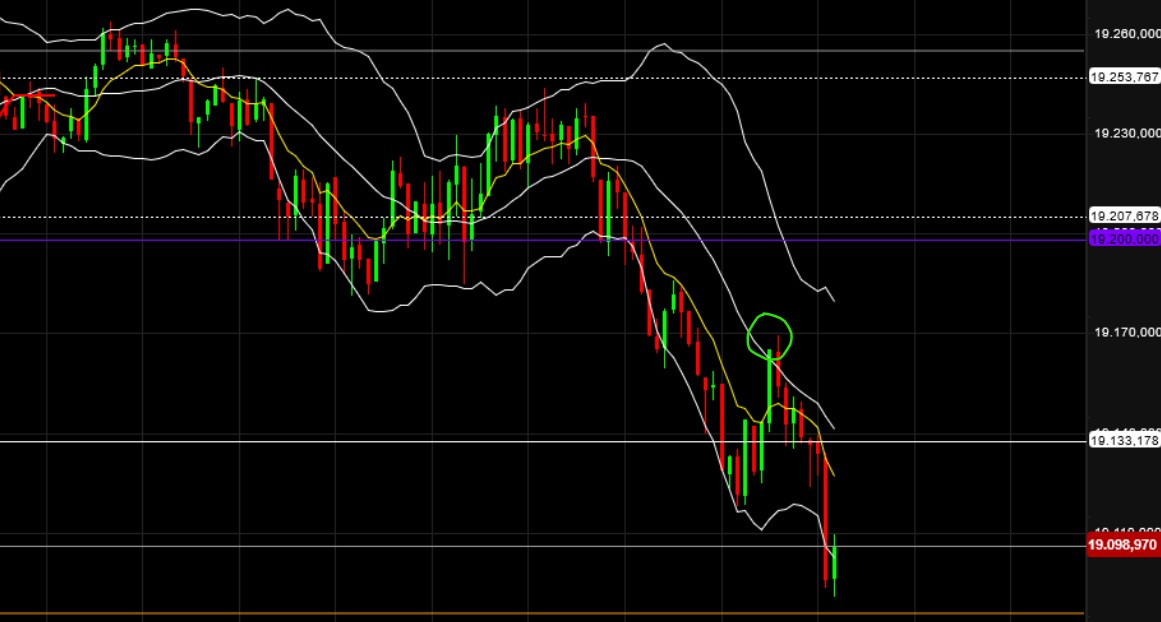
Task: Select the highlighted blue 19.200,000 price label
Action: pyautogui.click(x=1123, y=239)
